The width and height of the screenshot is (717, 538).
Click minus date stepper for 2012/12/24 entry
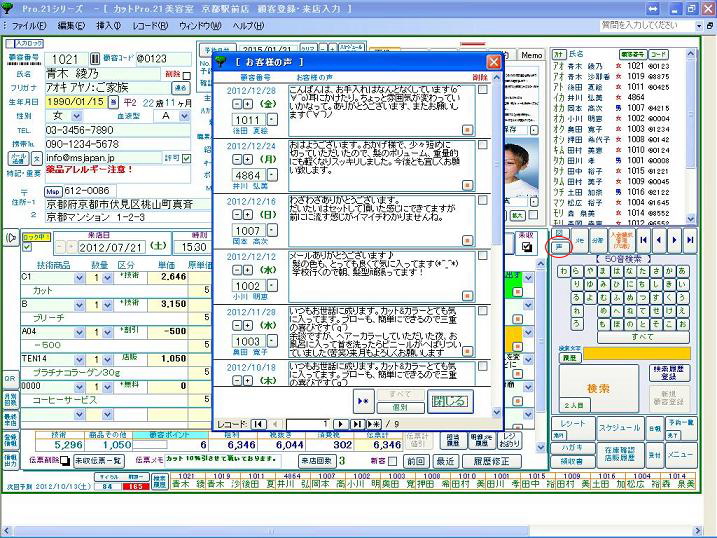point(237,160)
